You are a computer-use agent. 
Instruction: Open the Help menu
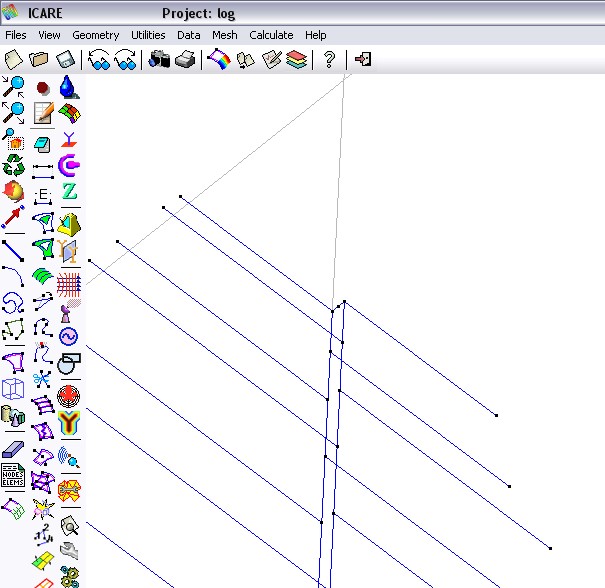pos(316,35)
